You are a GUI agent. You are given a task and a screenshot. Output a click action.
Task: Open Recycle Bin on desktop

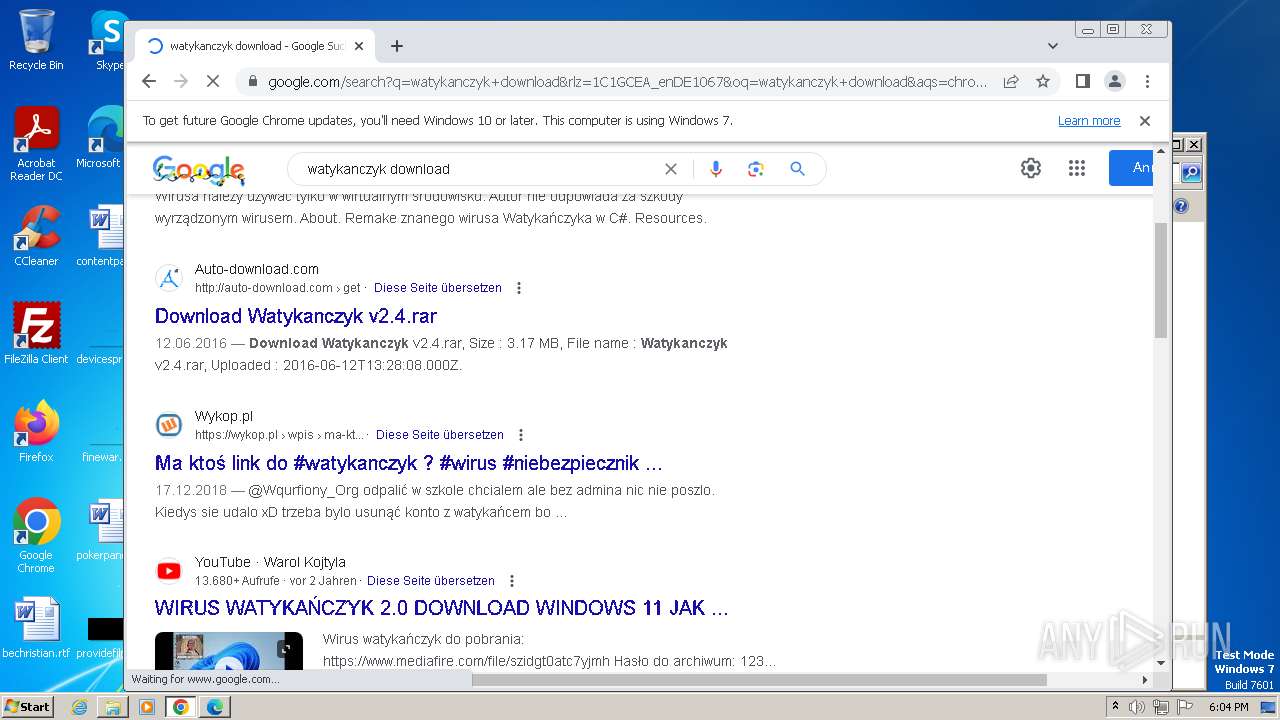36,40
